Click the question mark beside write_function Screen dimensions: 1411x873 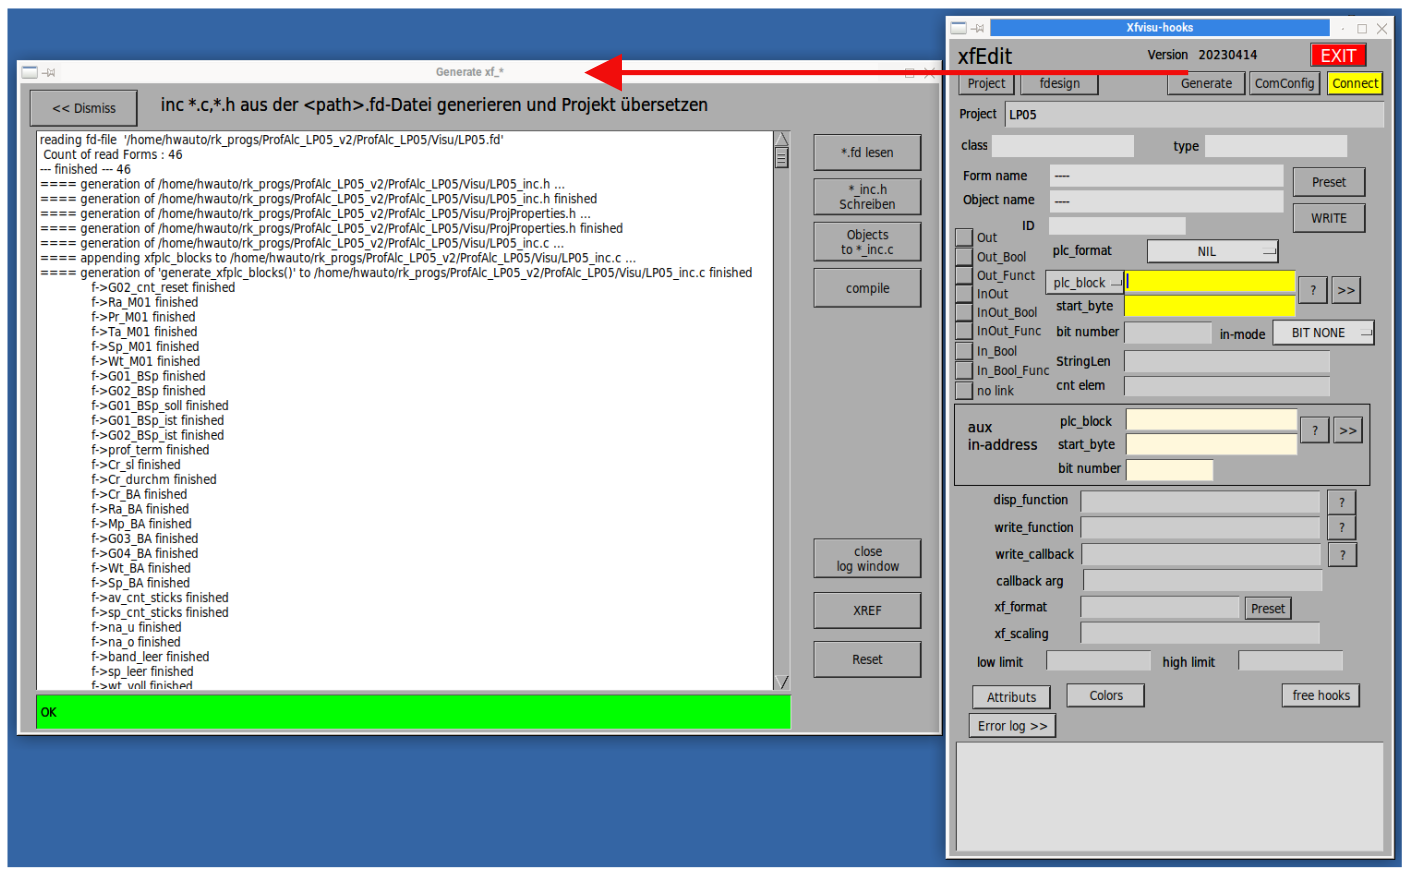[1342, 528]
